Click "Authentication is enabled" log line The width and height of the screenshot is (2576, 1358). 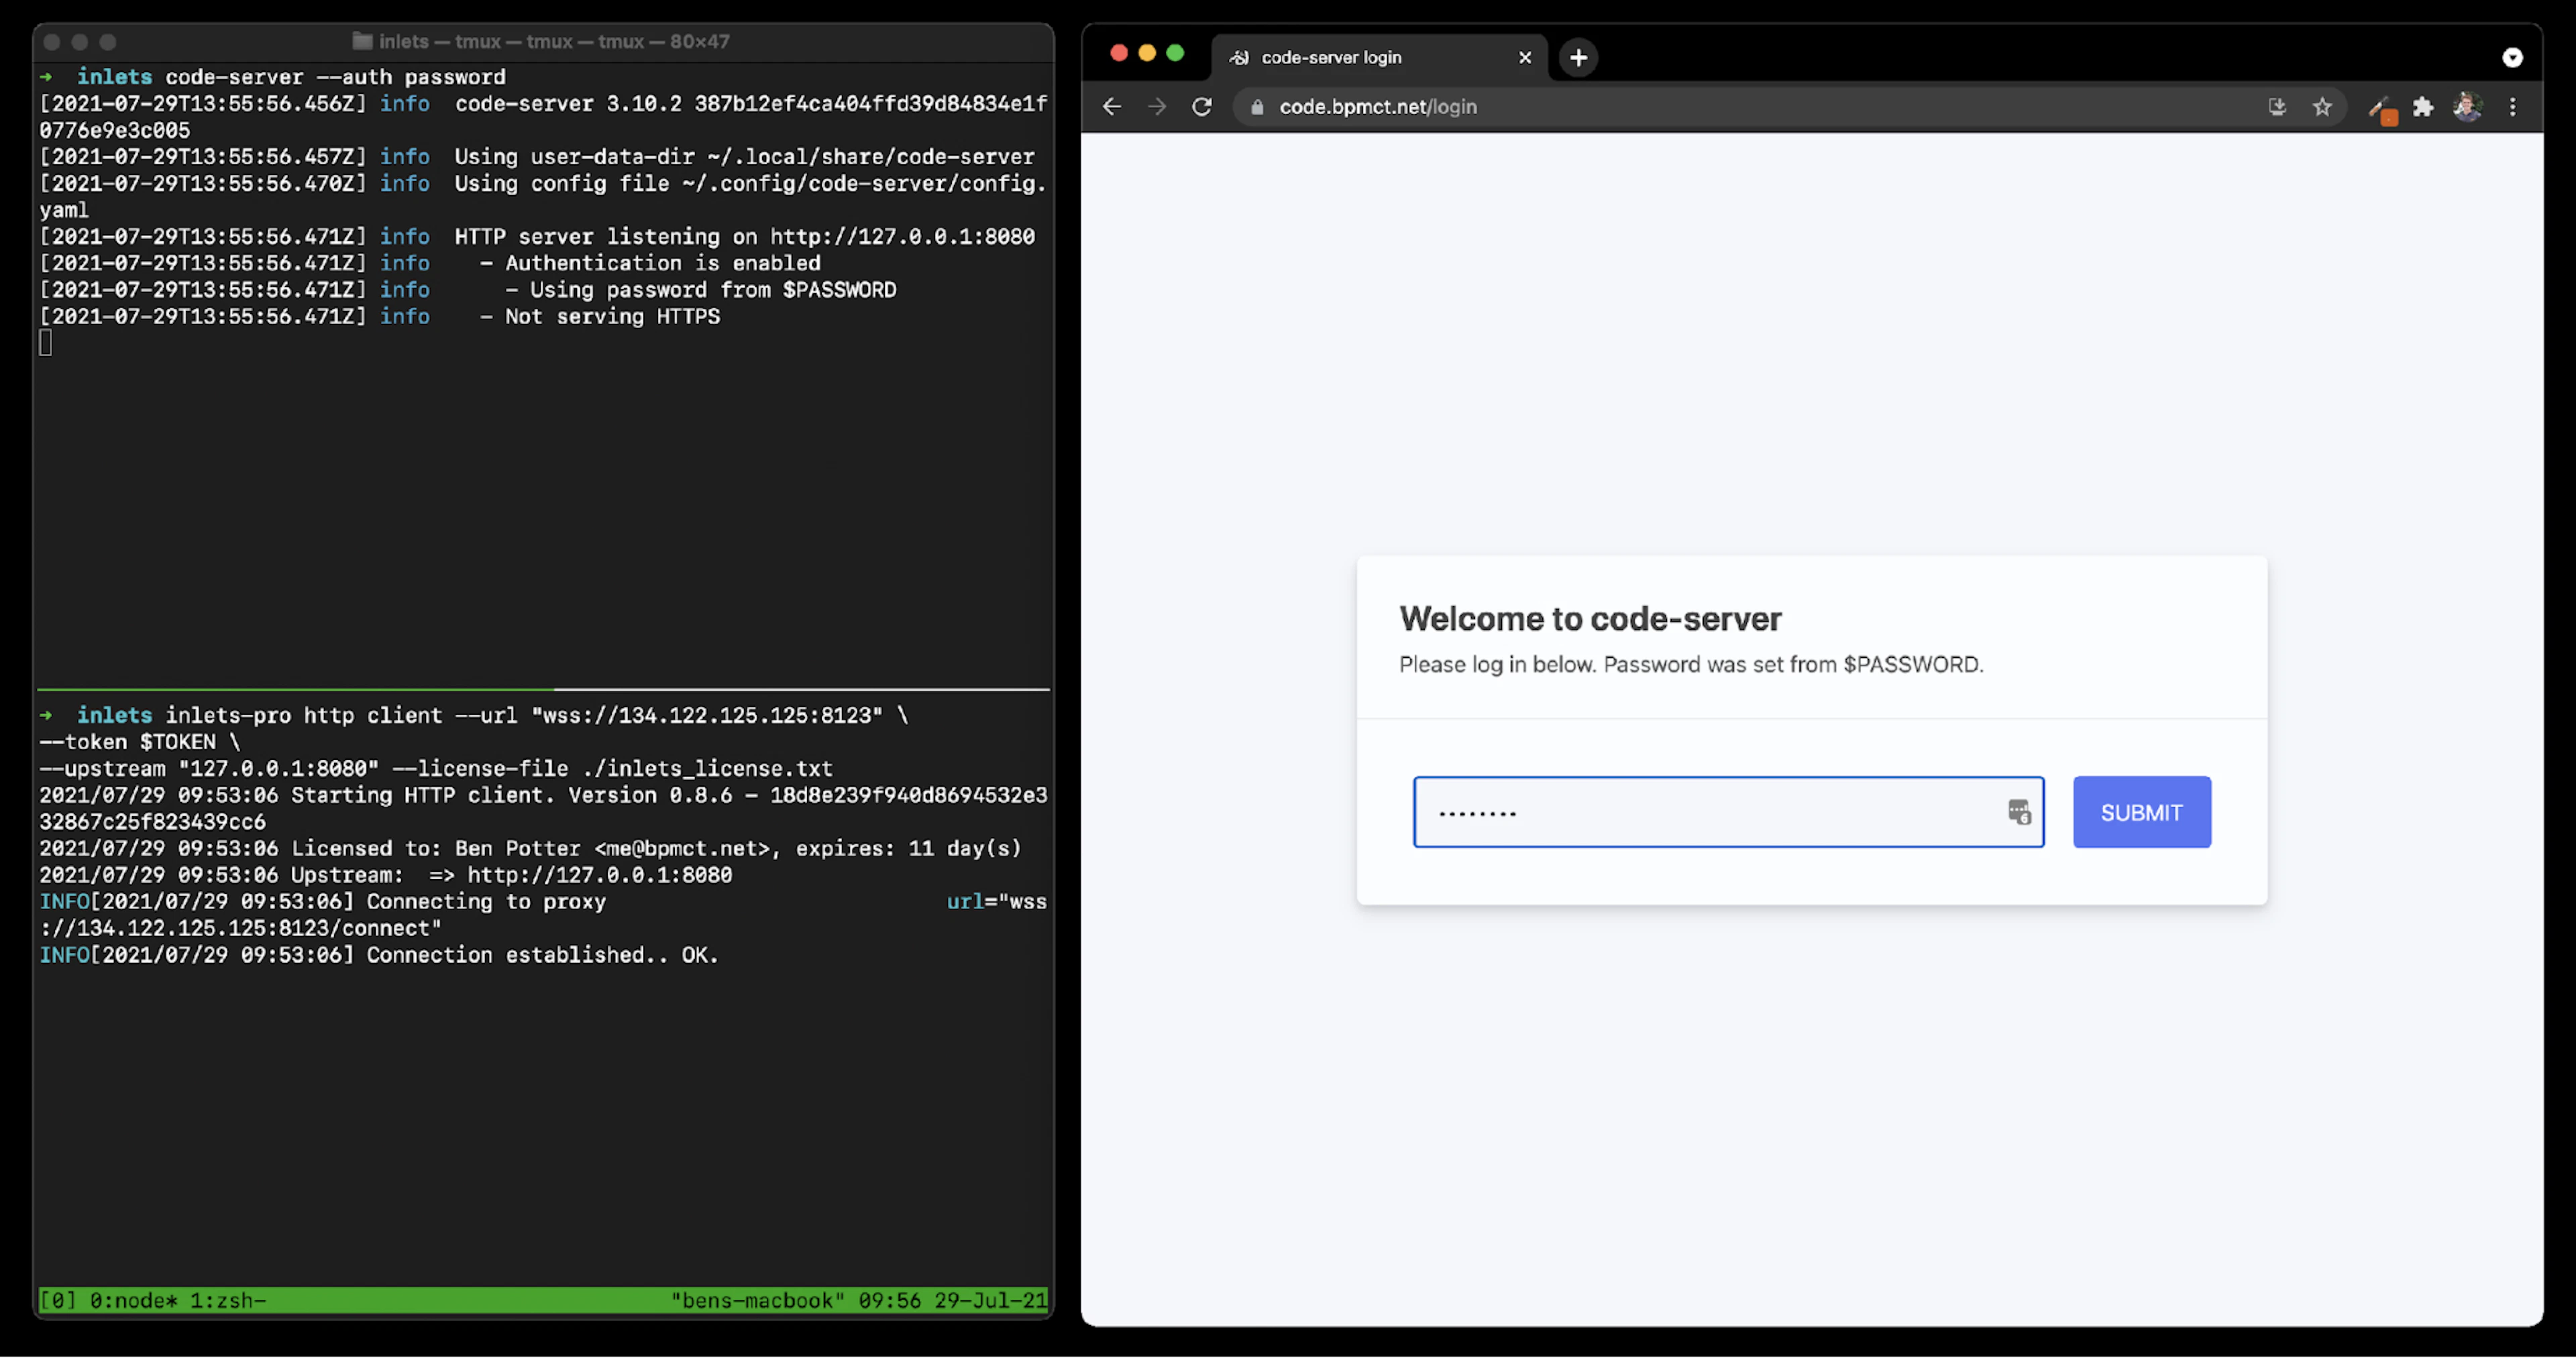(x=662, y=263)
